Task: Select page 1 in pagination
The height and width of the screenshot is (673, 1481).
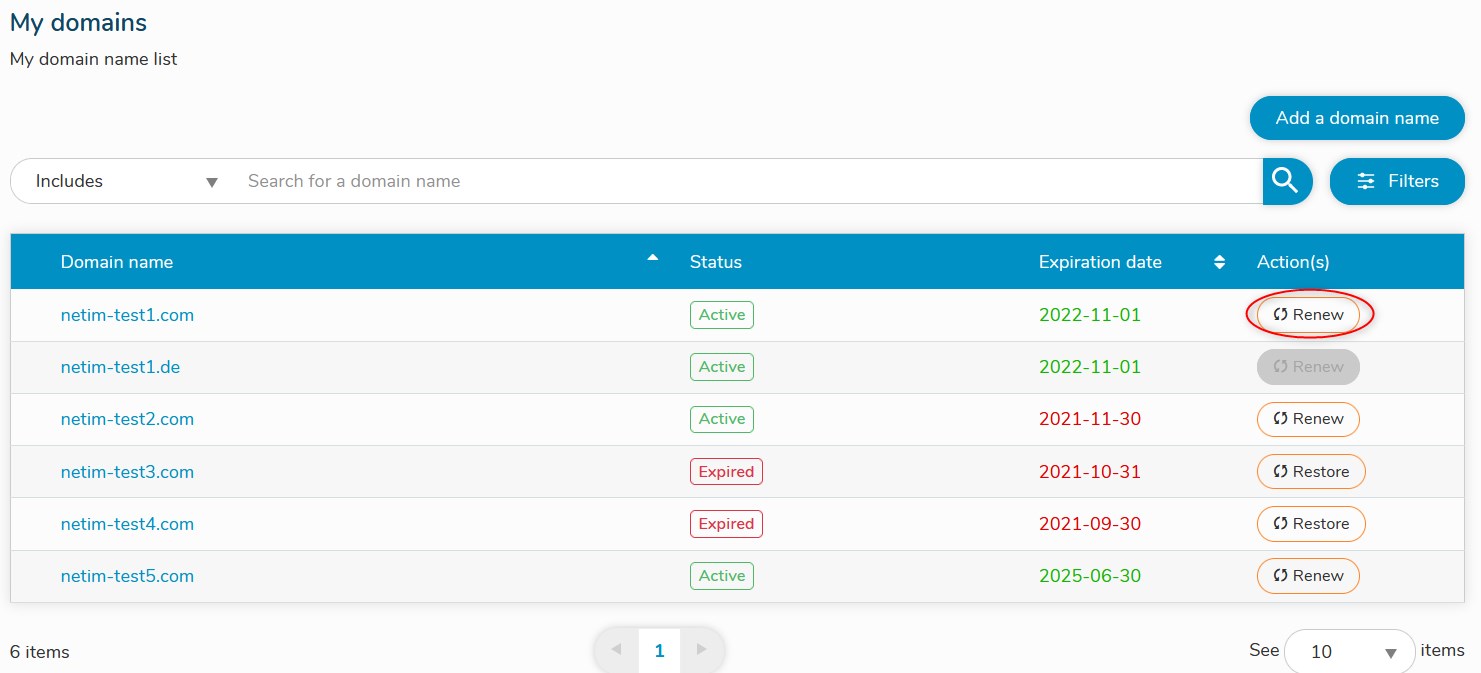Action: pos(659,651)
